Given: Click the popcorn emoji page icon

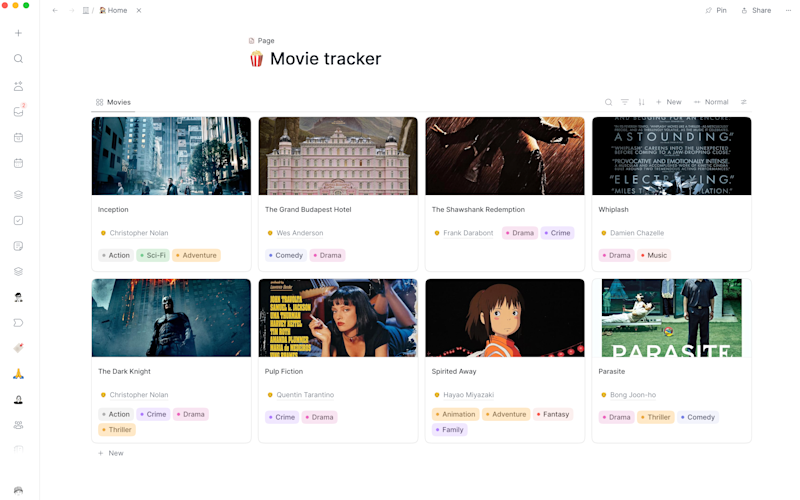Looking at the screenshot, I should click(x=257, y=59).
